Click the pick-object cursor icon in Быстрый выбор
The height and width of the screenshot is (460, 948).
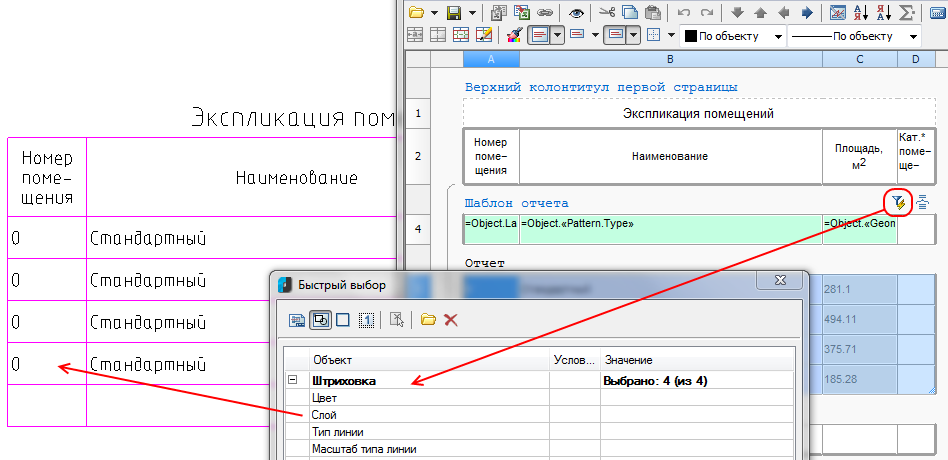[396, 320]
